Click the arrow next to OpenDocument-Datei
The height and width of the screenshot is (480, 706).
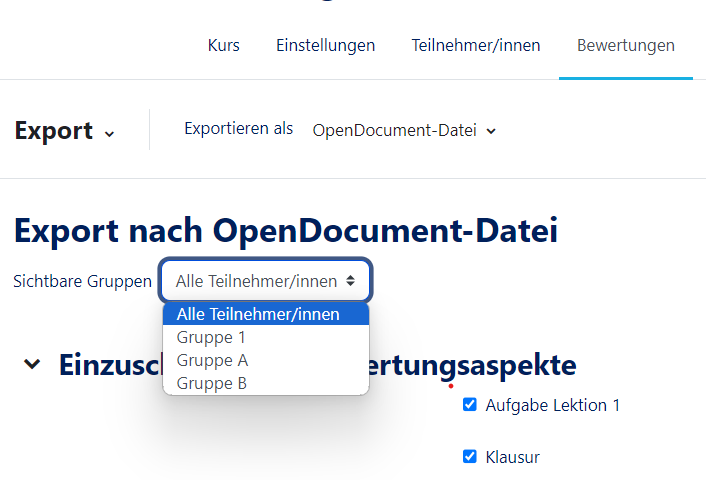pyautogui.click(x=491, y=131)
